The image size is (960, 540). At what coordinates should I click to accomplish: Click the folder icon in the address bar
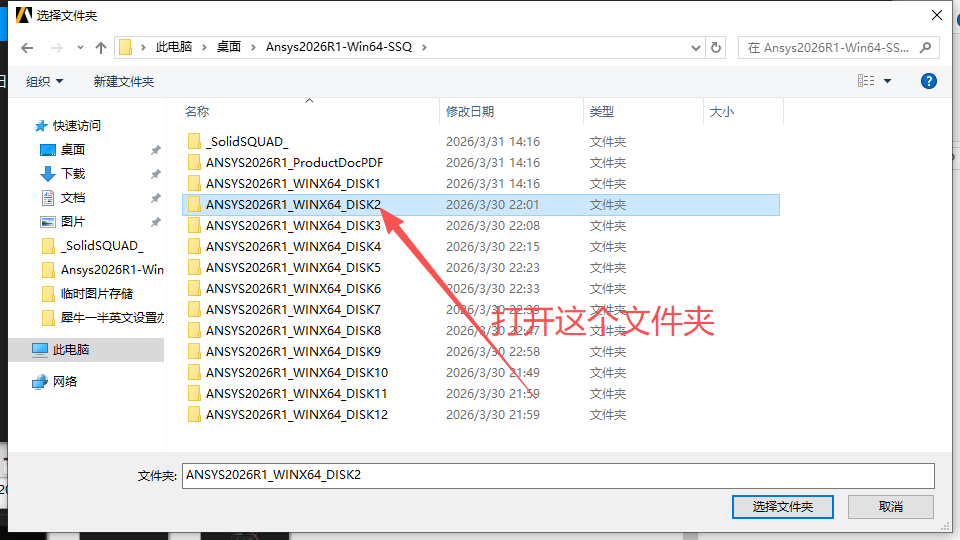126,47
